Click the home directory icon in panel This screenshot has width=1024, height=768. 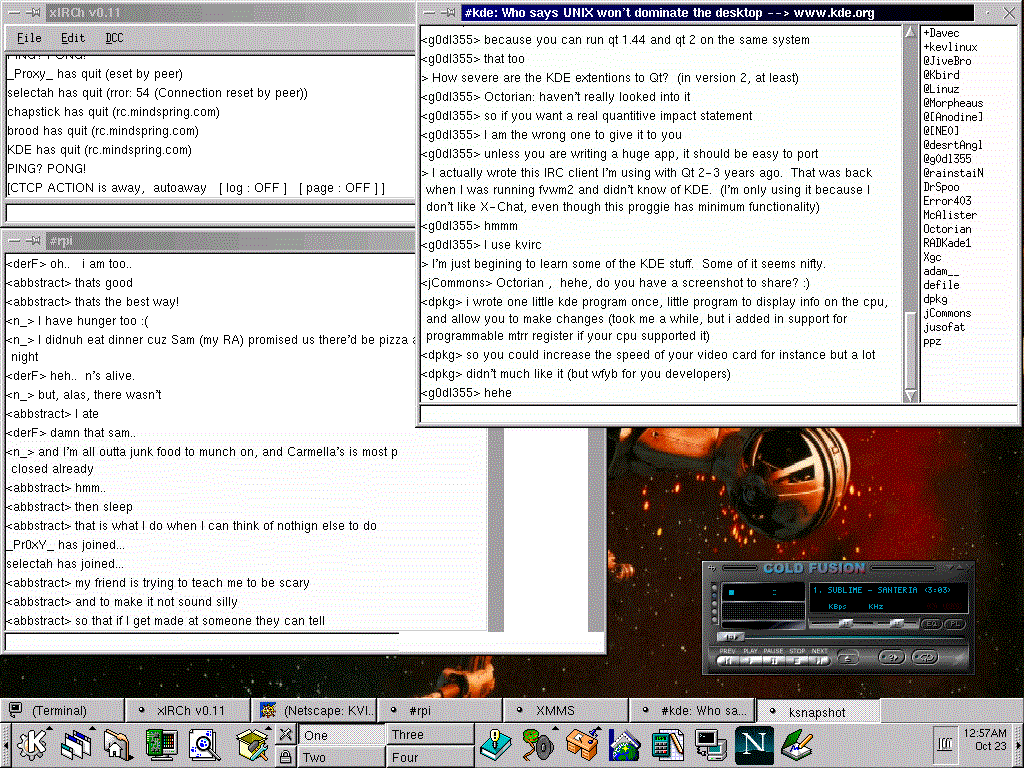117,744
